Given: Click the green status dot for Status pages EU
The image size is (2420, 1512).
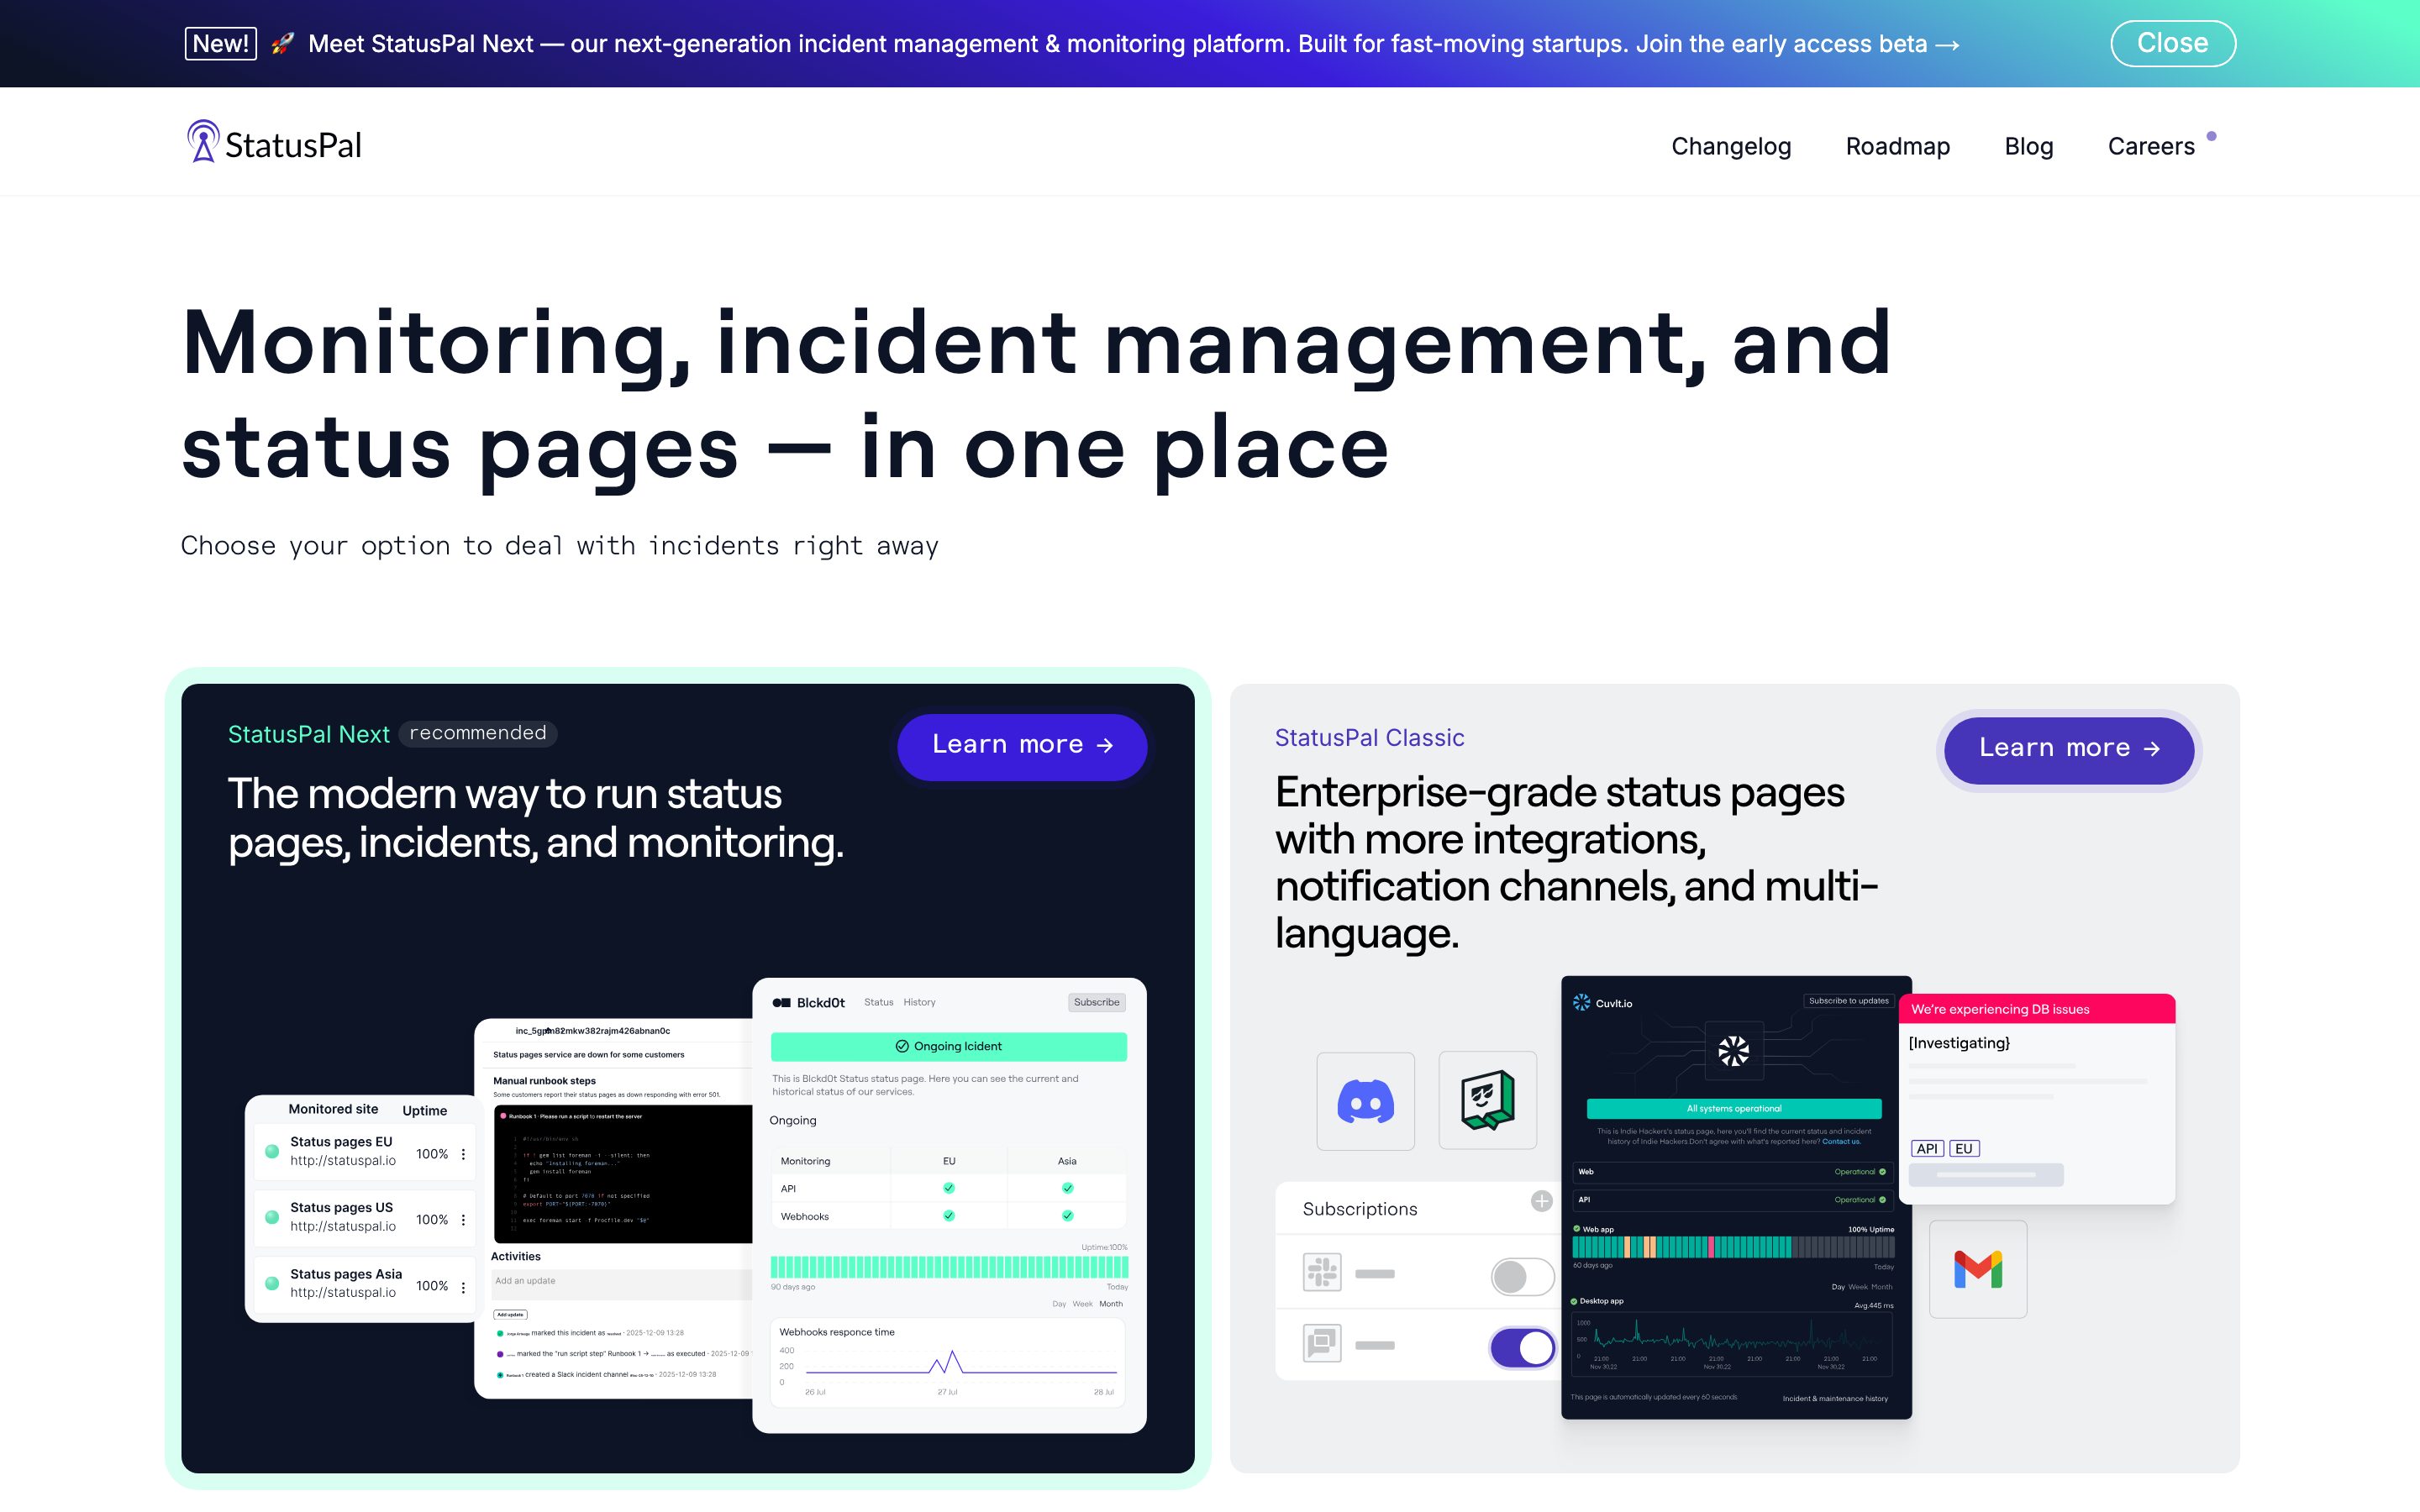Looking at the screenshot, I should pos(272,1151).
